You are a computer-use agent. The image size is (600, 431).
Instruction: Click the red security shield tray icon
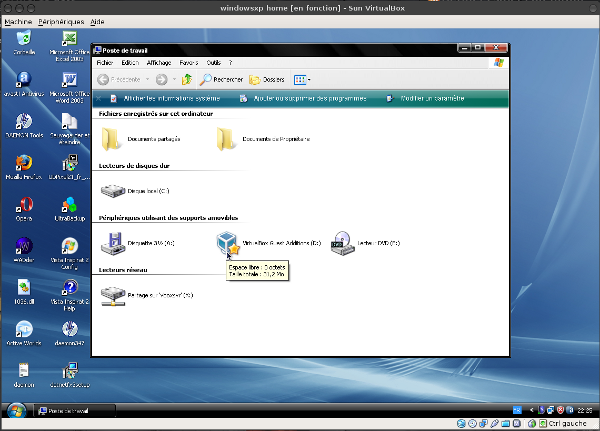(560, 410)
